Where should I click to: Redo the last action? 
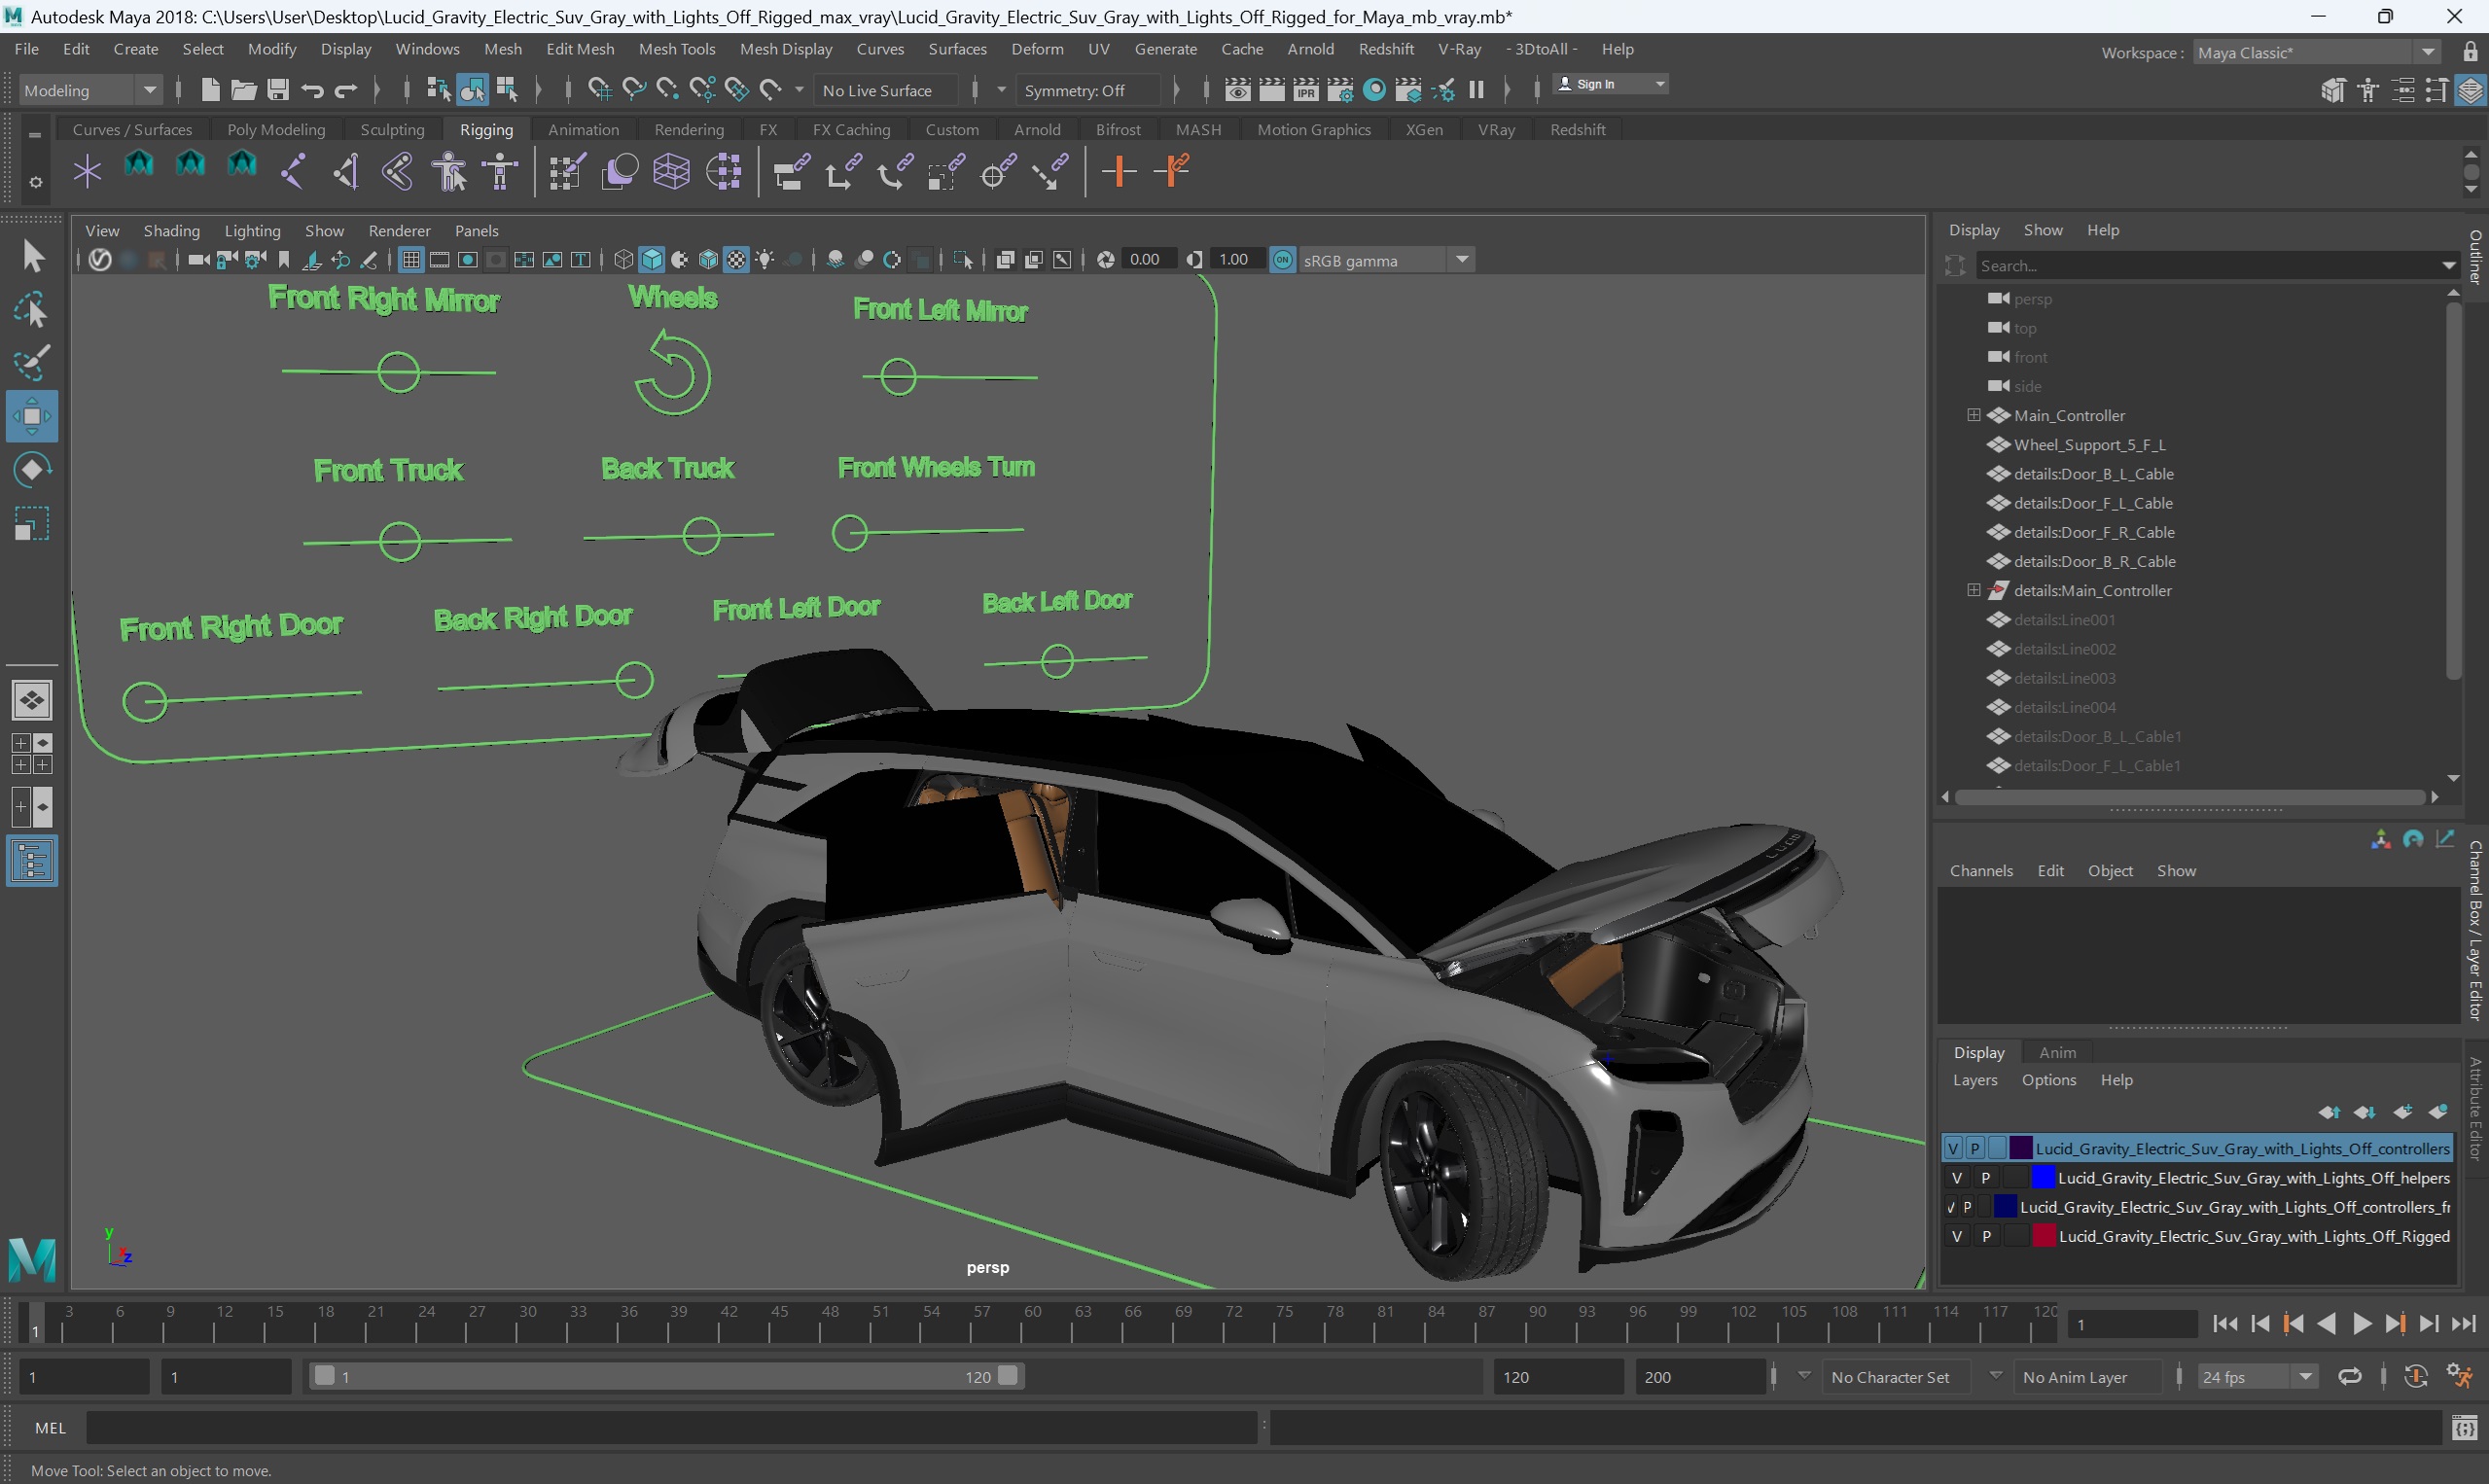[346, 90]
